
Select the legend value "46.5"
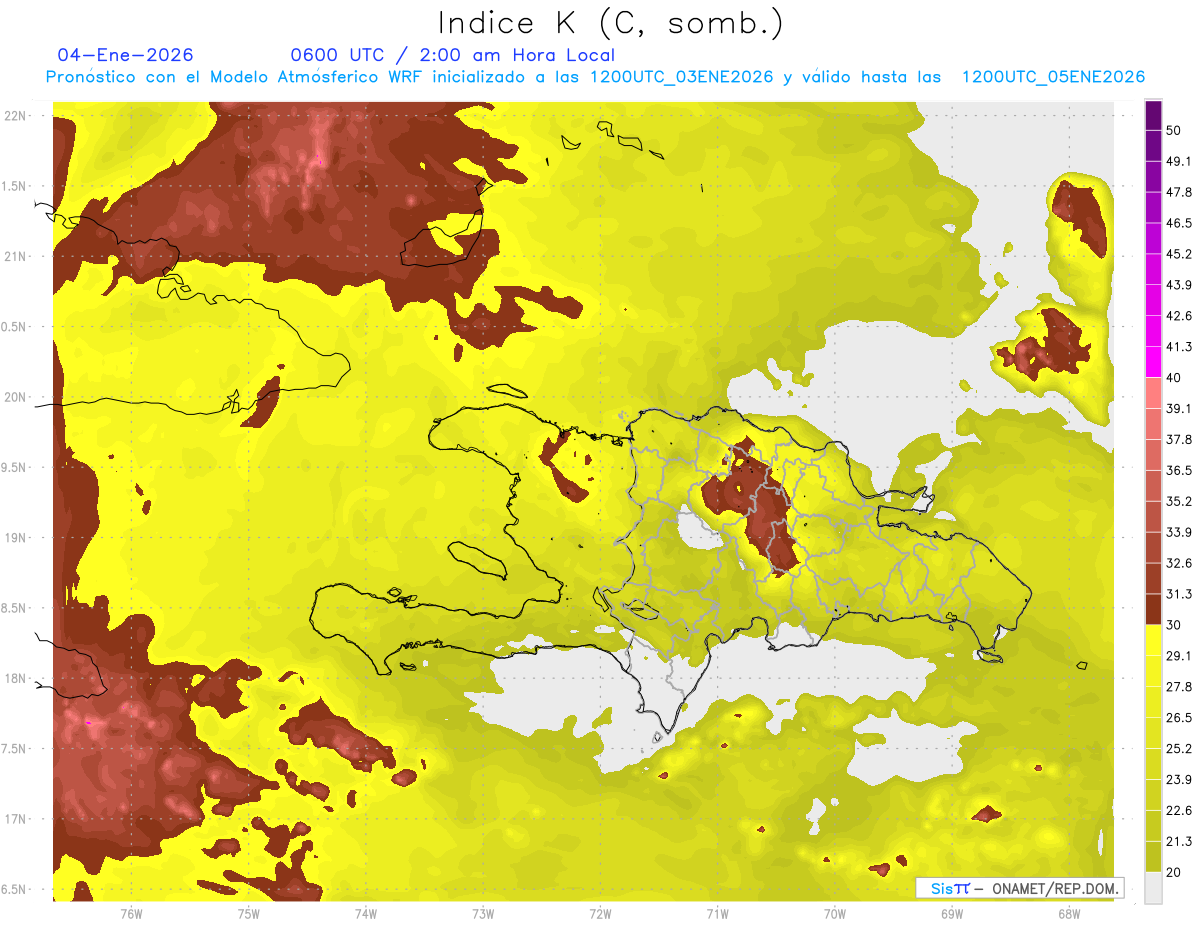tap(1178, 223)
